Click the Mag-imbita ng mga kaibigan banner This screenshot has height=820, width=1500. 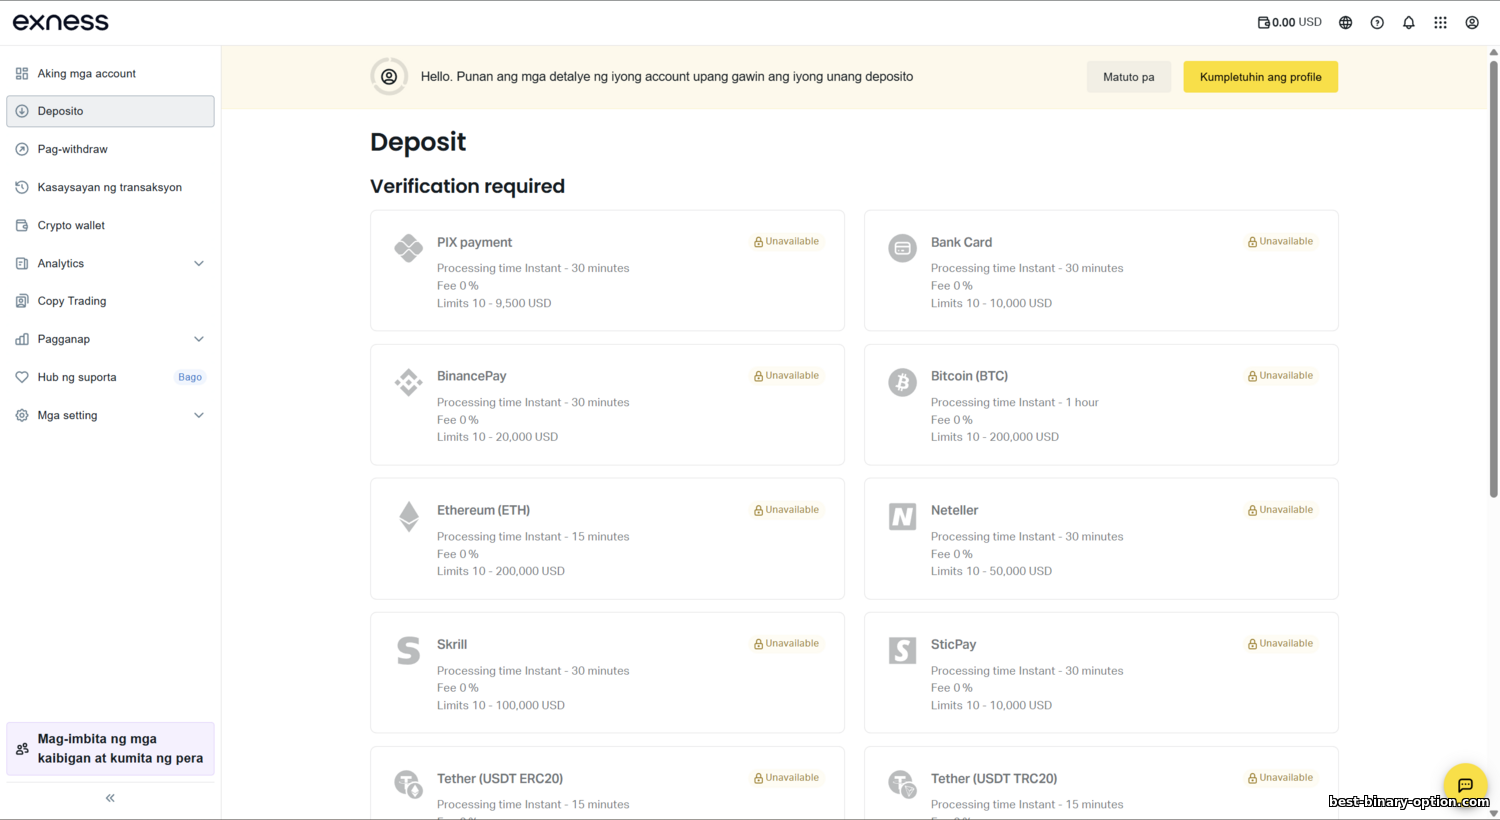click(110, 748)
